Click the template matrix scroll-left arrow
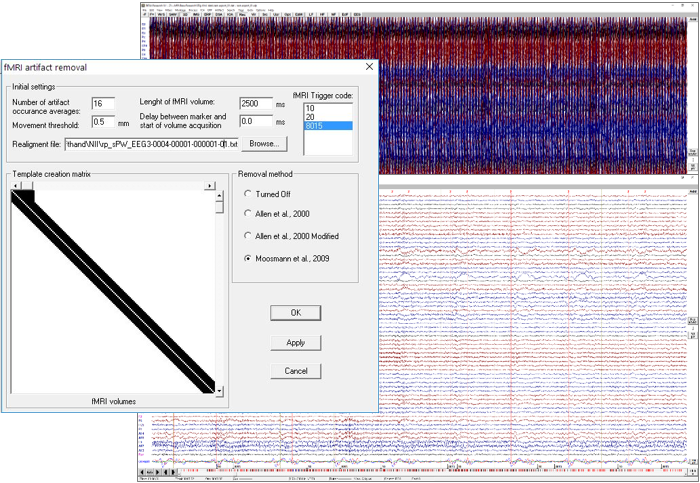 16,185
